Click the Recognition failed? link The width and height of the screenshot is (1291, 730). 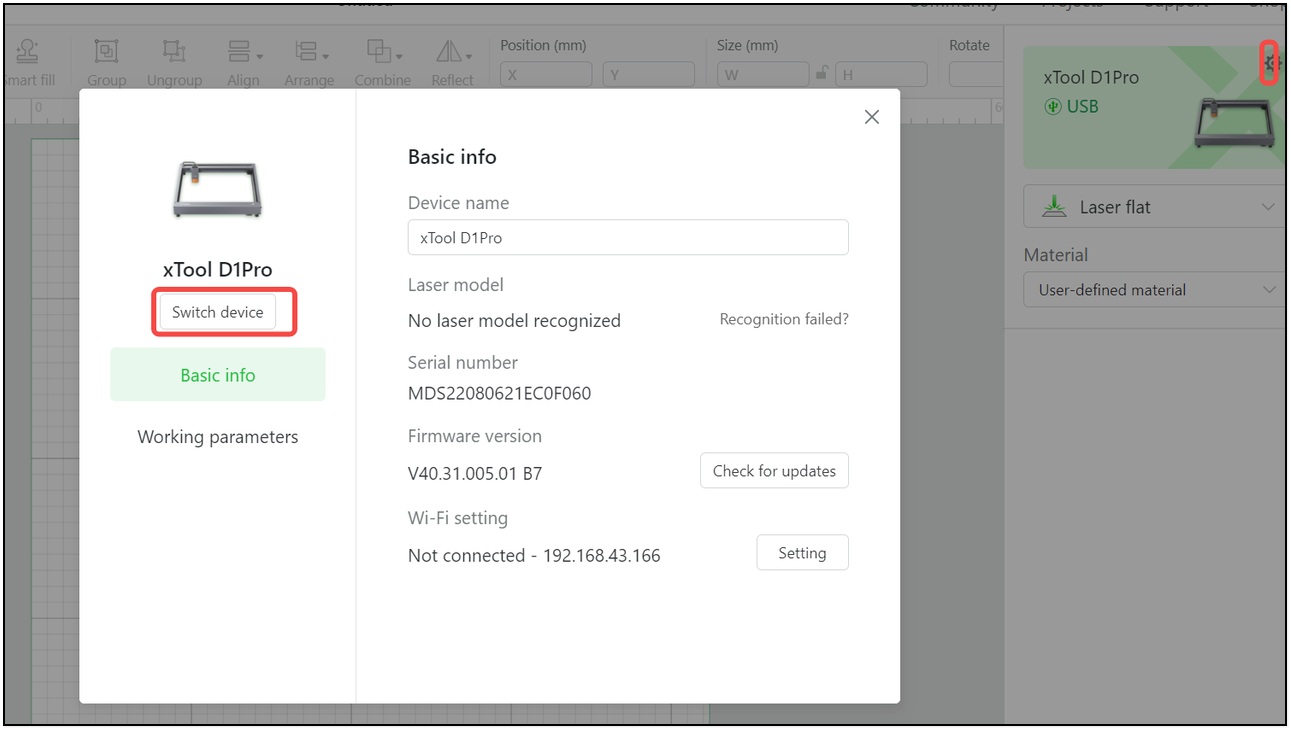(x=784, y=320)
